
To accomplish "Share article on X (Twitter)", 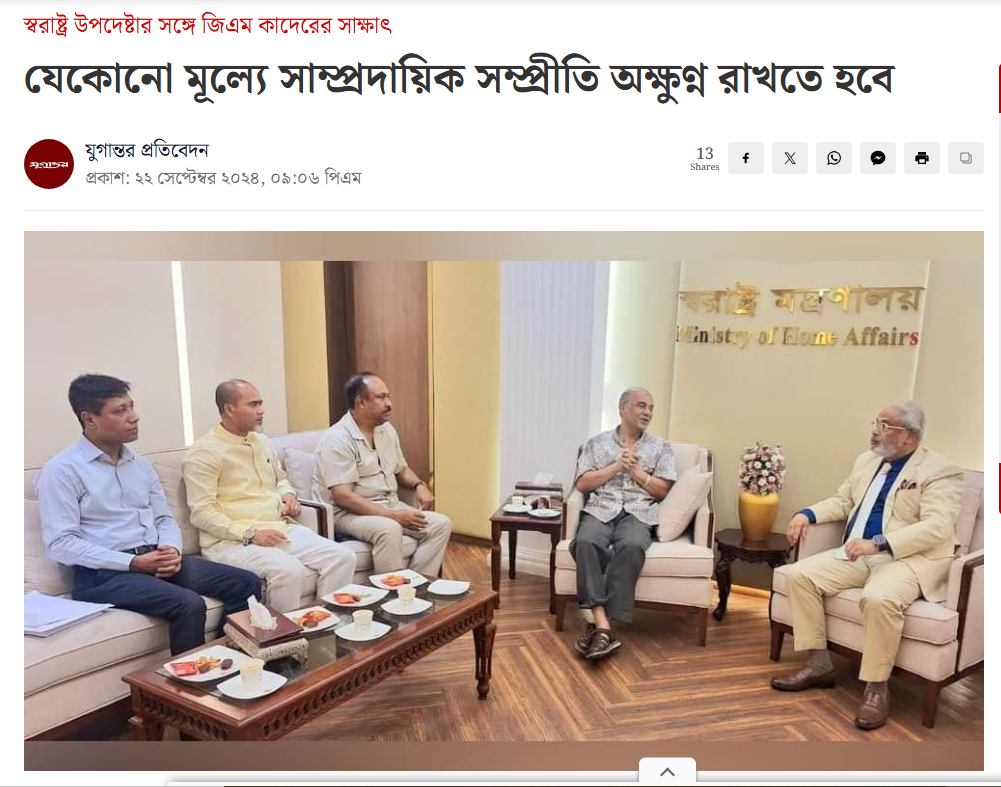I will click(790, 158).
